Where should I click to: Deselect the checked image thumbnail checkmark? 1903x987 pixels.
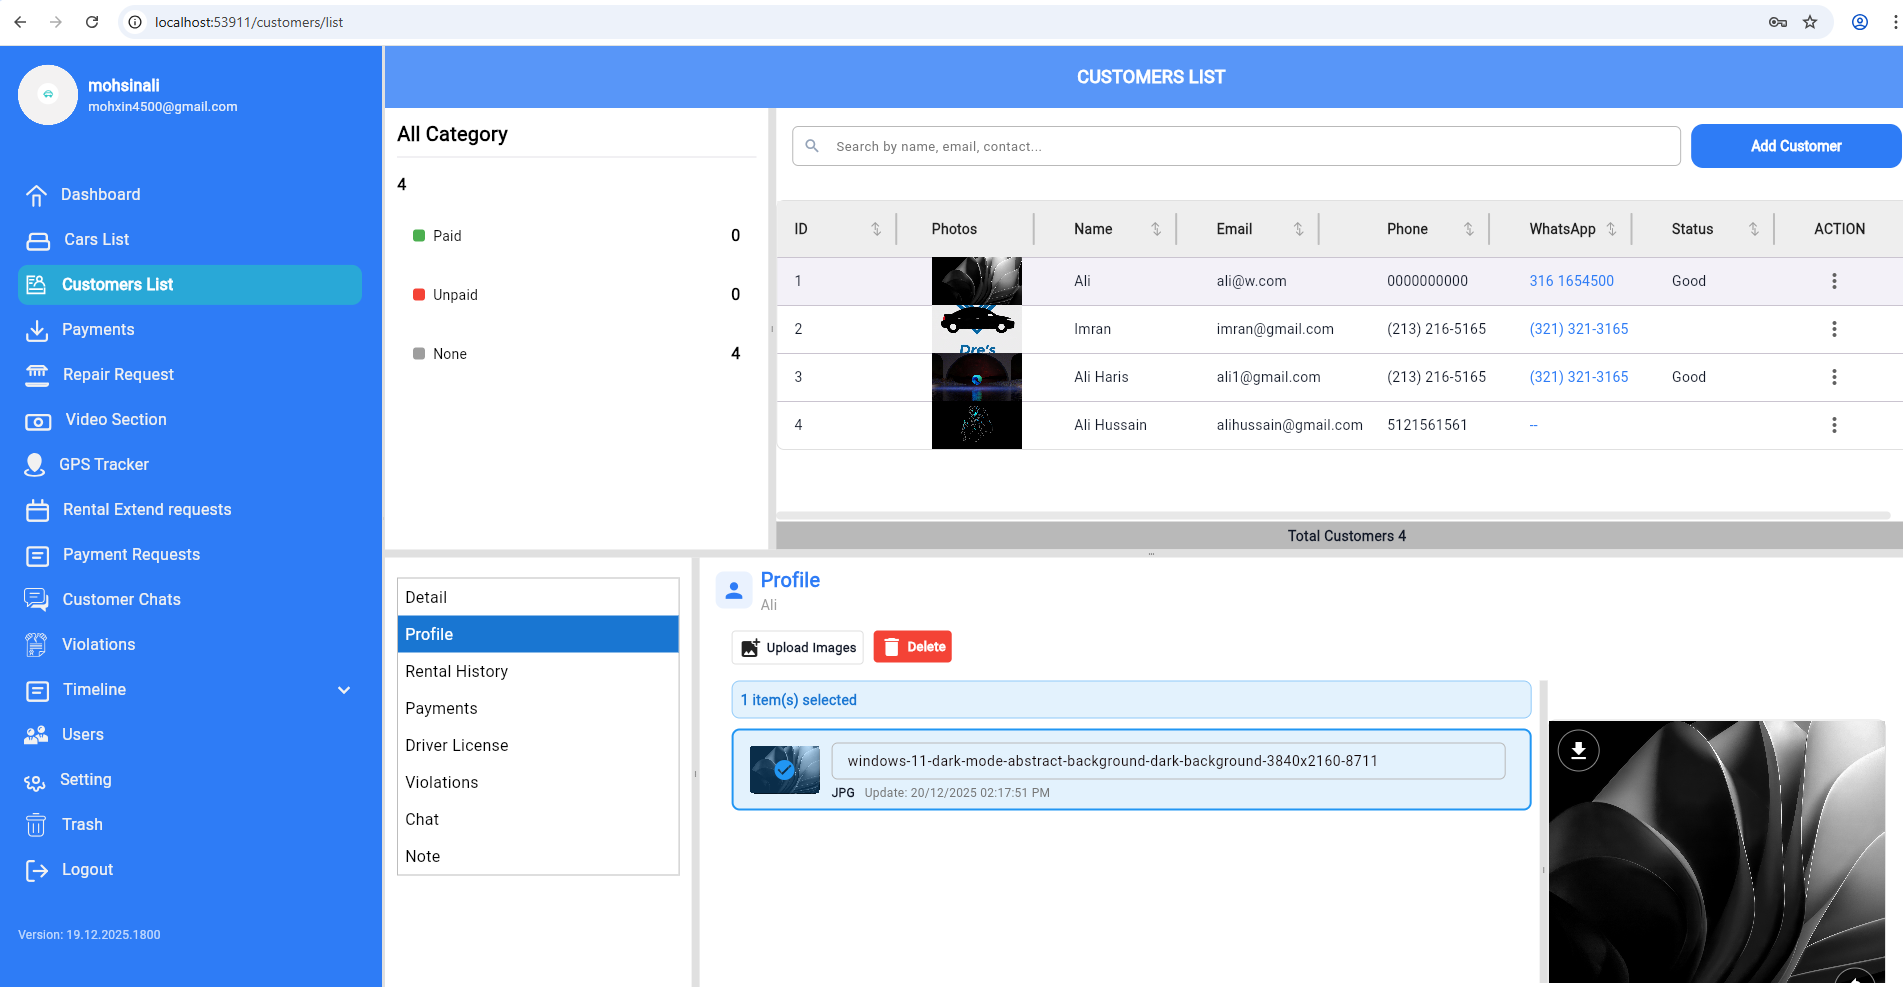tap(784, 769)
